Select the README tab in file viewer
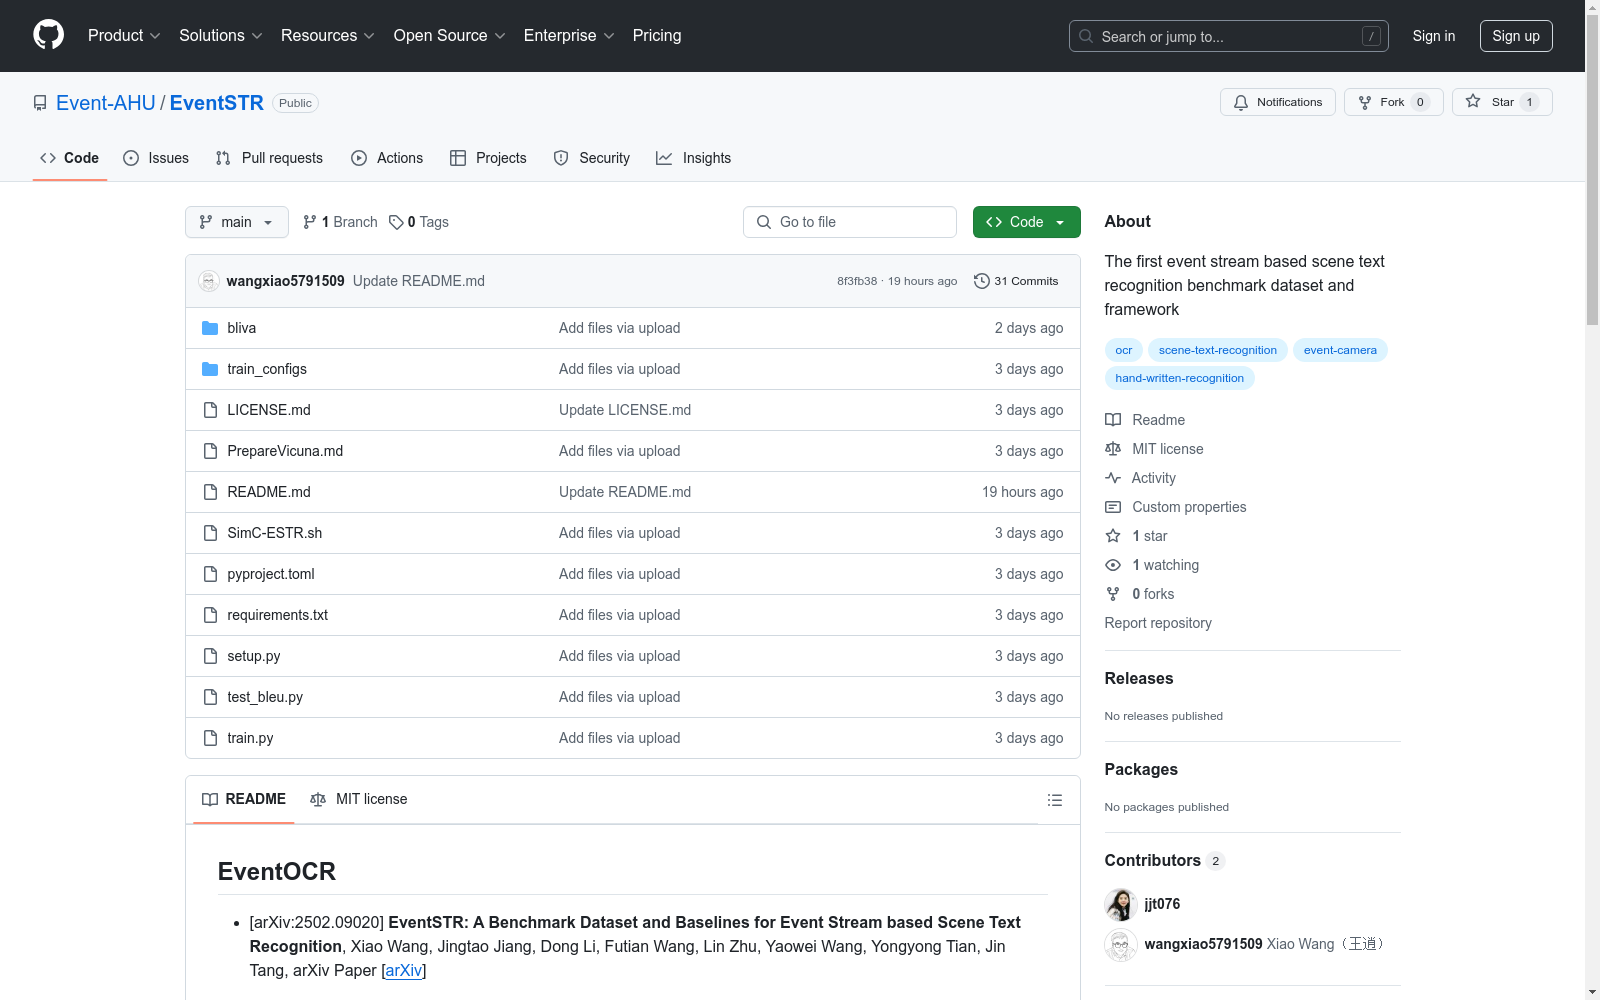This screenshot has height=1000, width=1600. [x=244, y=799]
